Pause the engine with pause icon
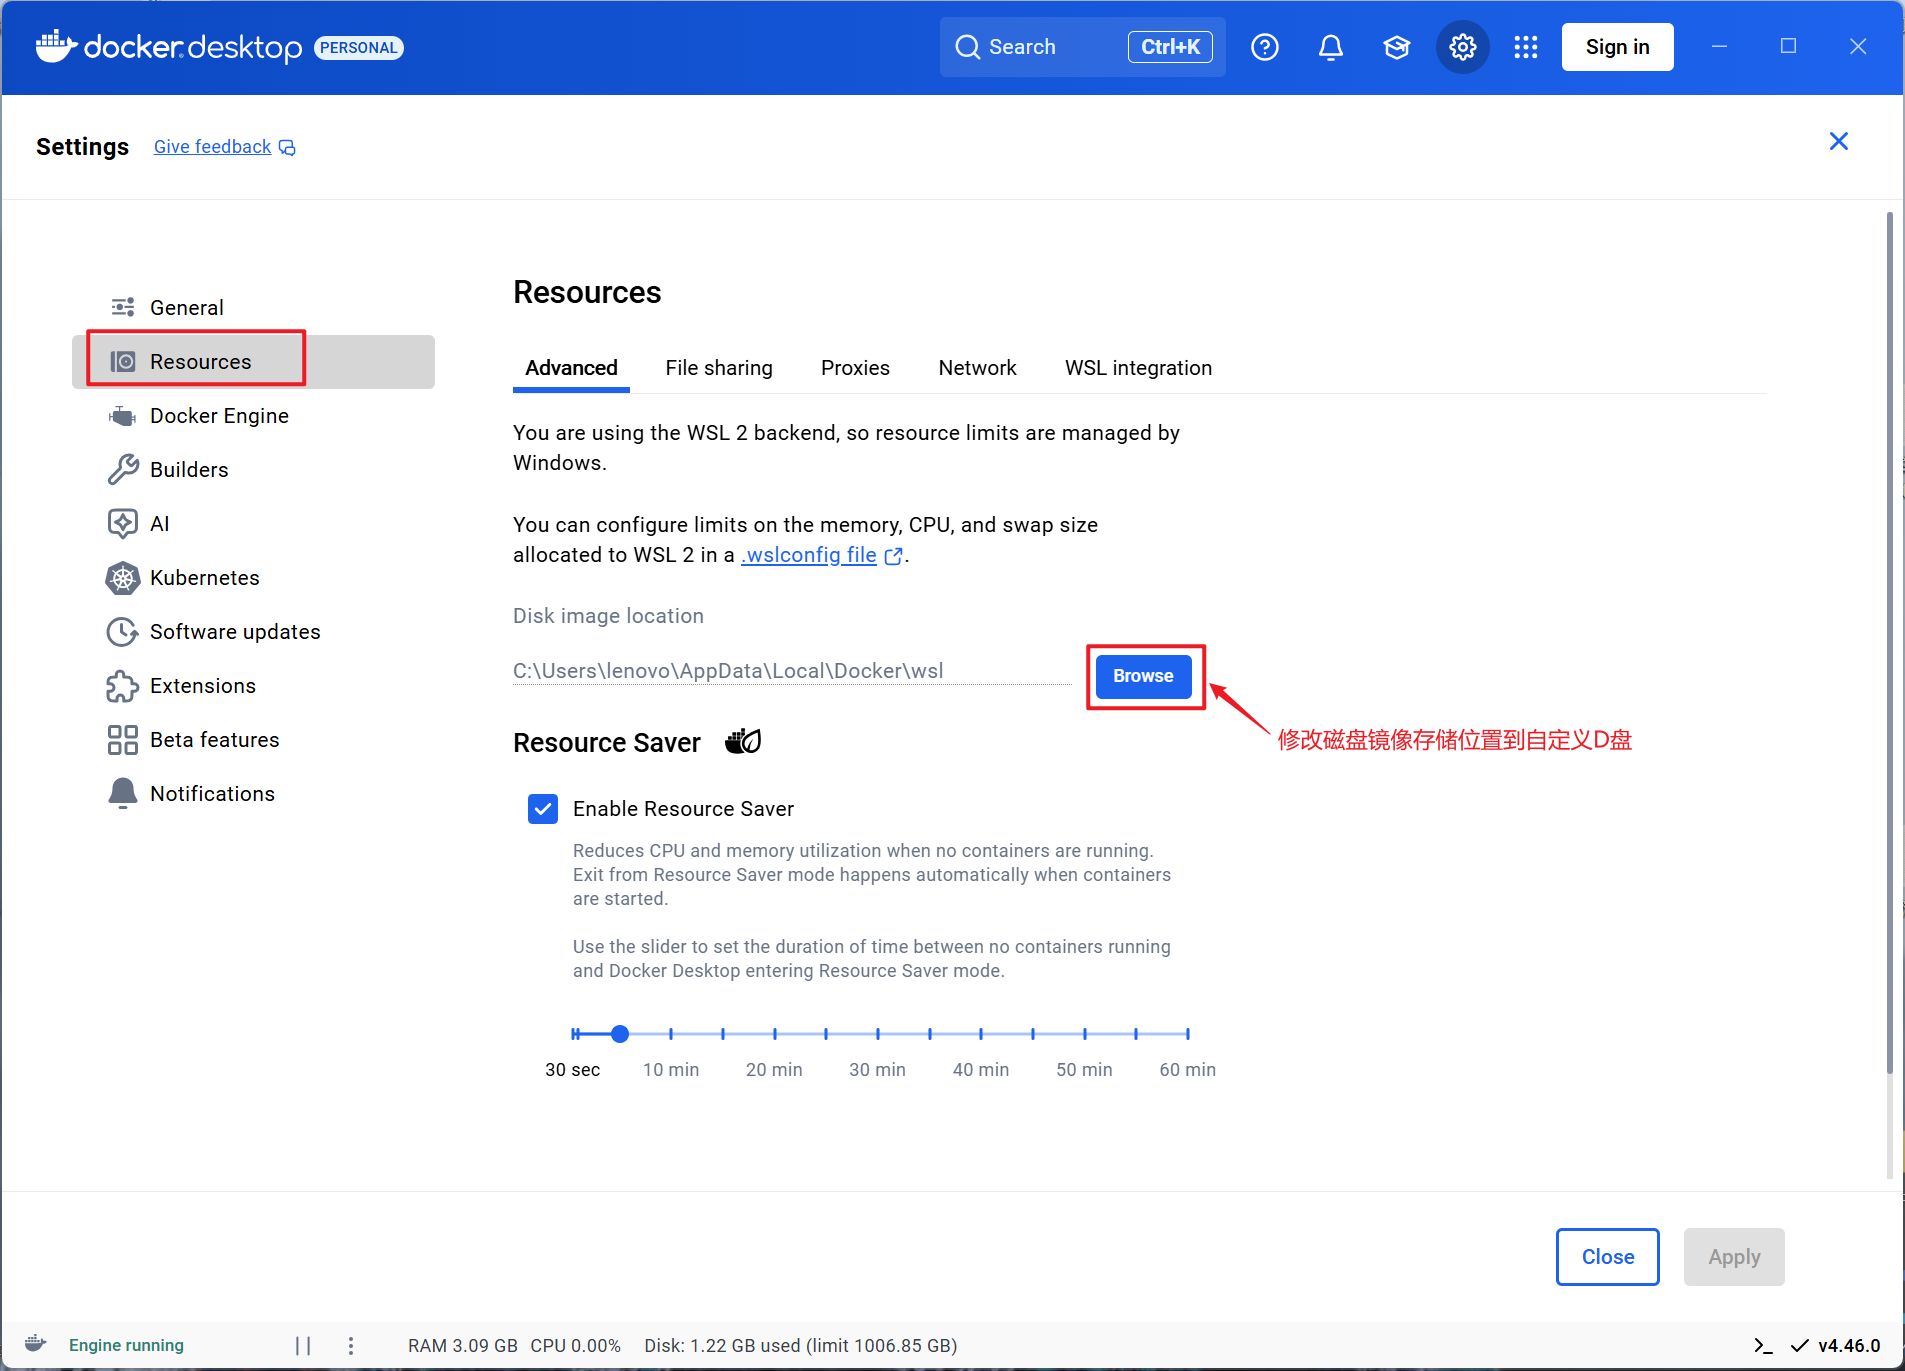The image size is (1905, 1371). 303,1345
